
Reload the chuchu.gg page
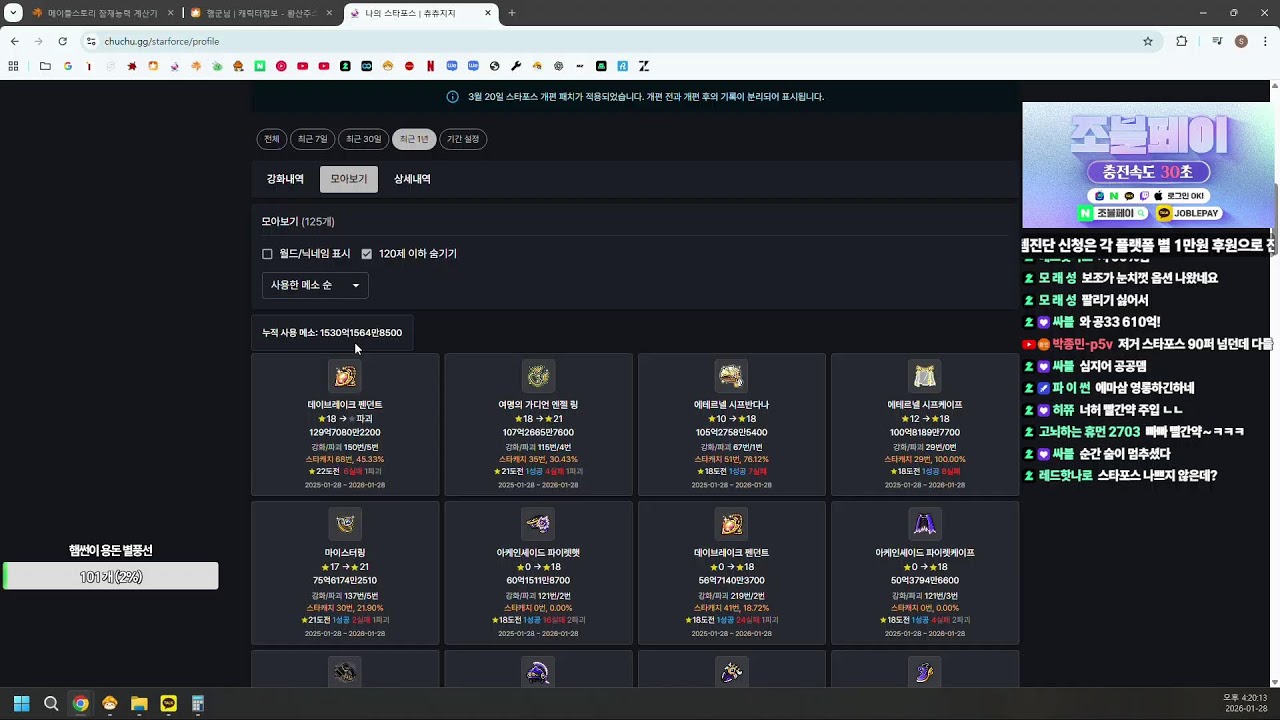click(x=62, y=41)
